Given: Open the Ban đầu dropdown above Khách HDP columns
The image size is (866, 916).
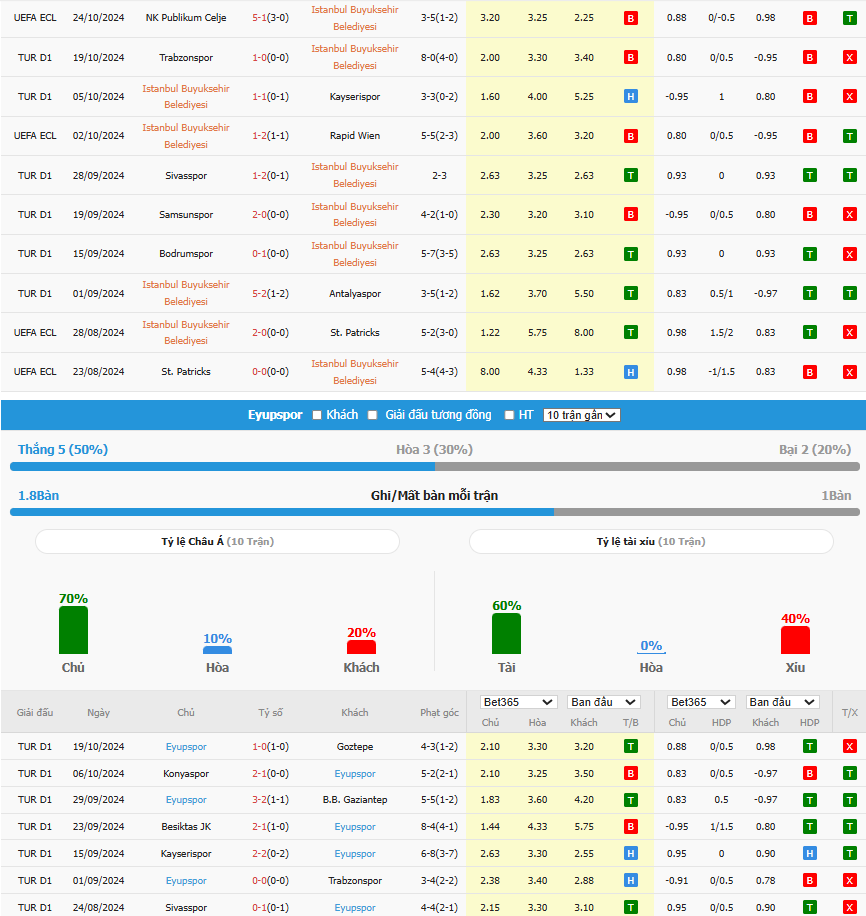Looking at the screenshot, I should tap(782, 702).
